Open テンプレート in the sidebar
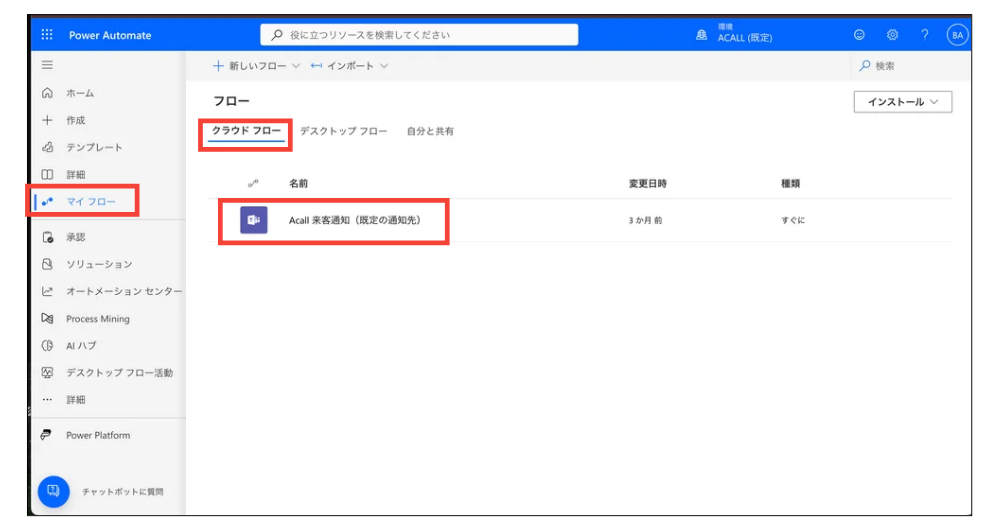The width and height of the screenshot is (998, 530). click(94, 147)
